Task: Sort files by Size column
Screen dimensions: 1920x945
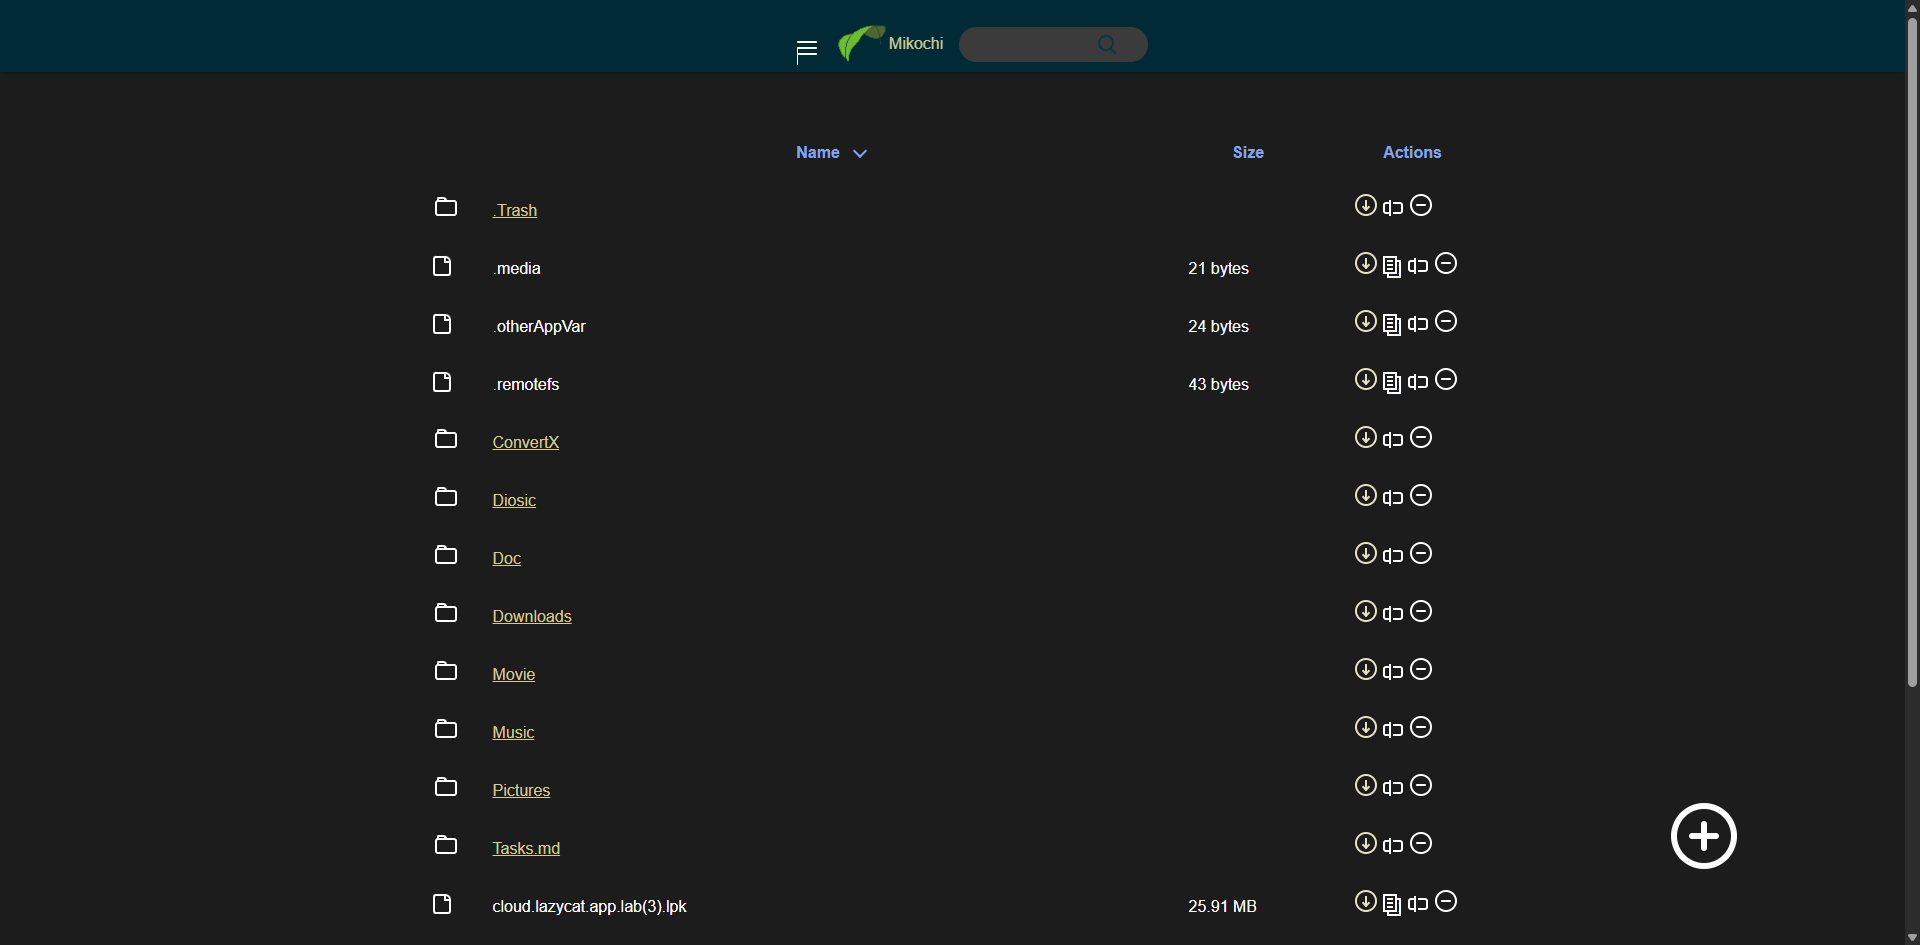Action: pyautogui.click(x=1248, y=153)
